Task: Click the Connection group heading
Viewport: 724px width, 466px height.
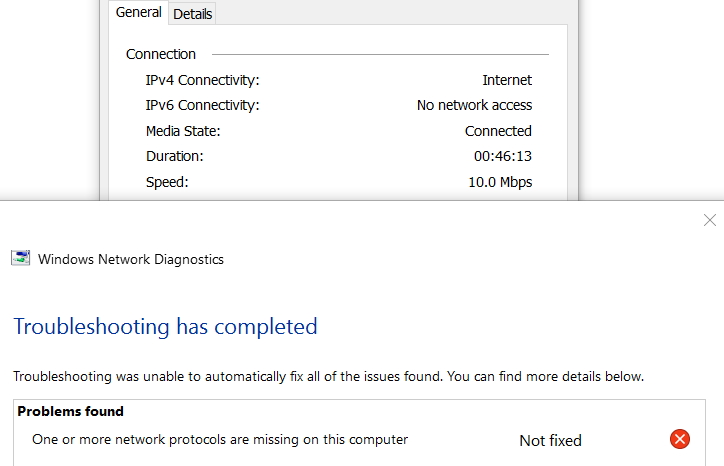Action: click(161, 54)
